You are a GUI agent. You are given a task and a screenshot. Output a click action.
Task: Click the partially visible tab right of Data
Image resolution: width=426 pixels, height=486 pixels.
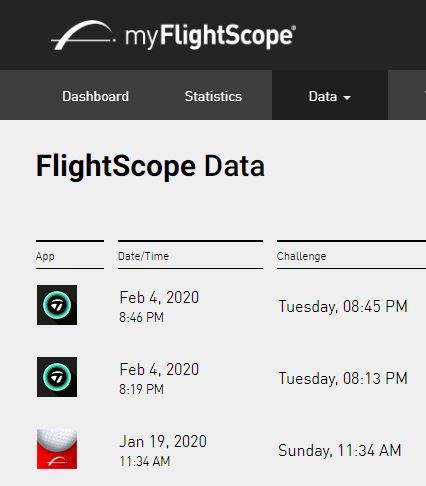(x=407, y=95)
